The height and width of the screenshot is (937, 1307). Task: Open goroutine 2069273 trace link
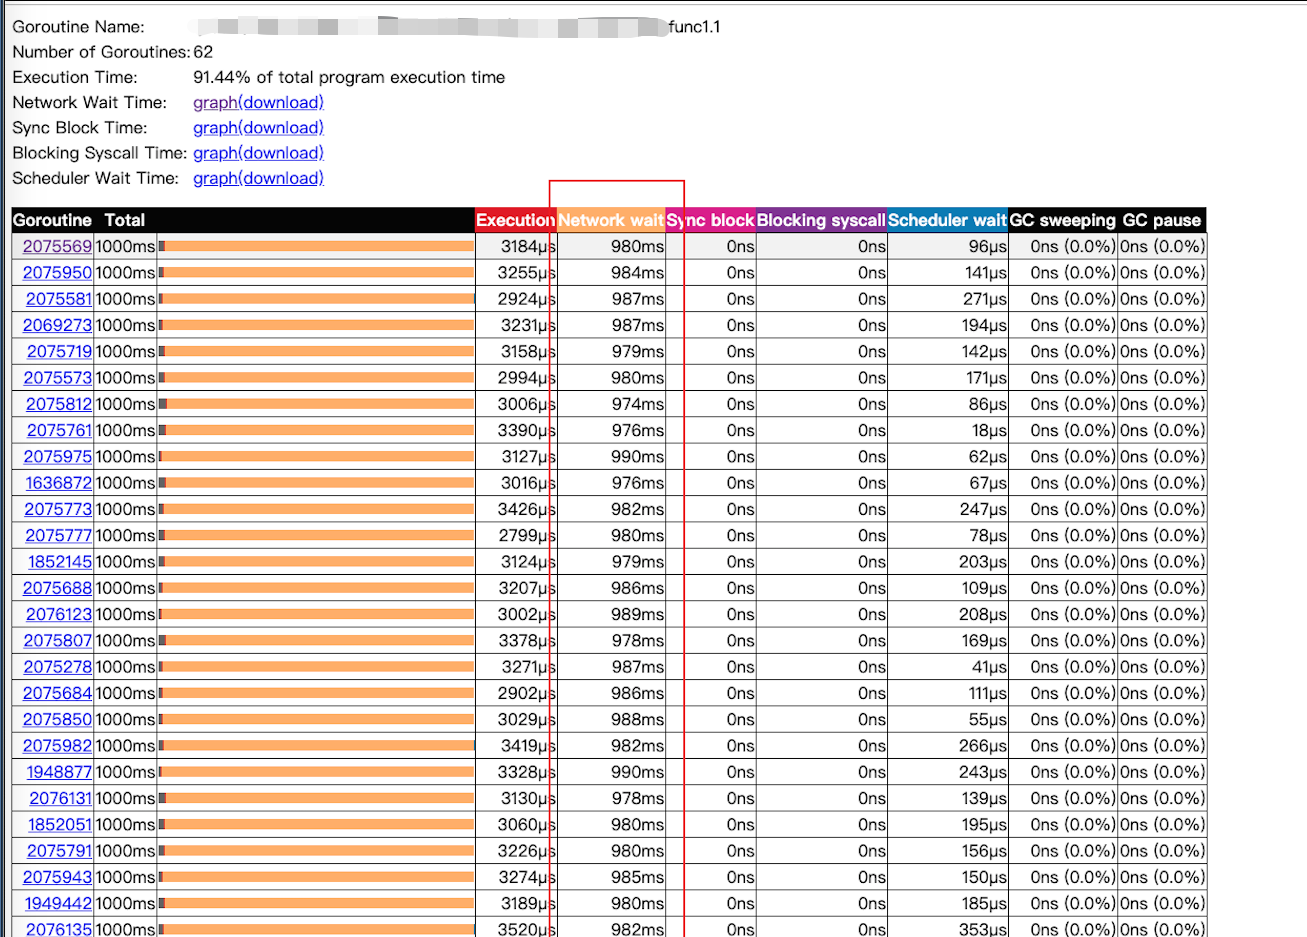tap(57, 325)
